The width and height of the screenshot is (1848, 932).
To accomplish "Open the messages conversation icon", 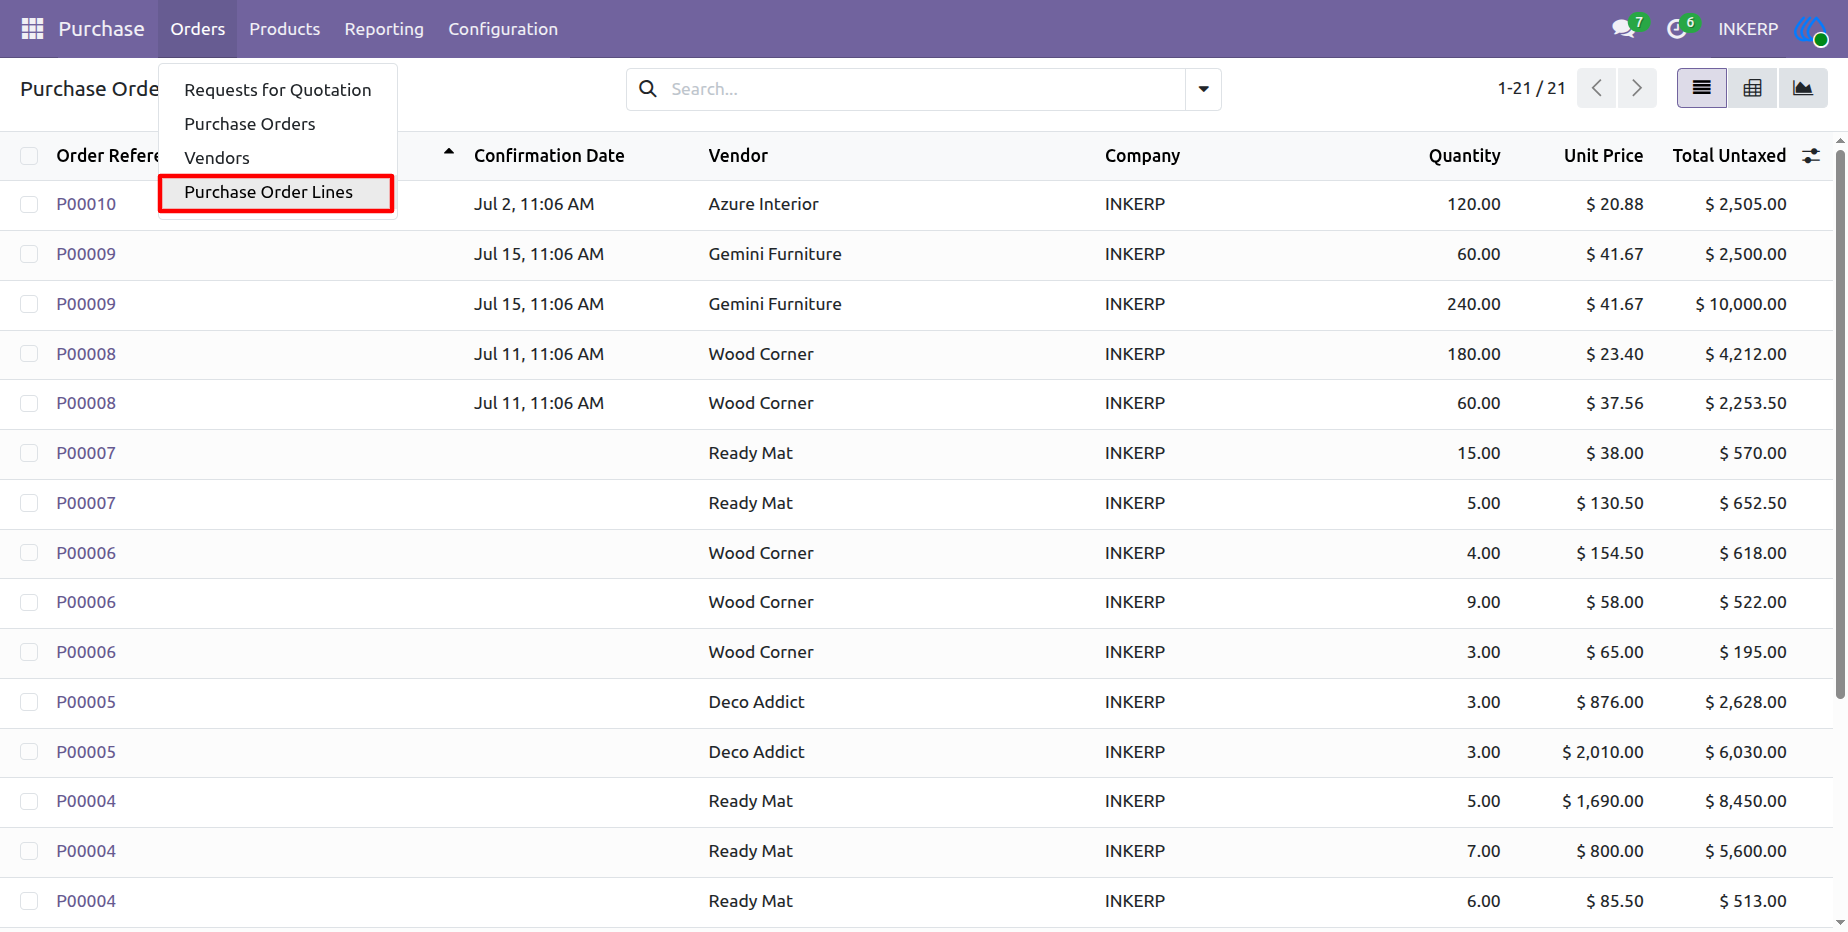I will [x=1624, y=29].
